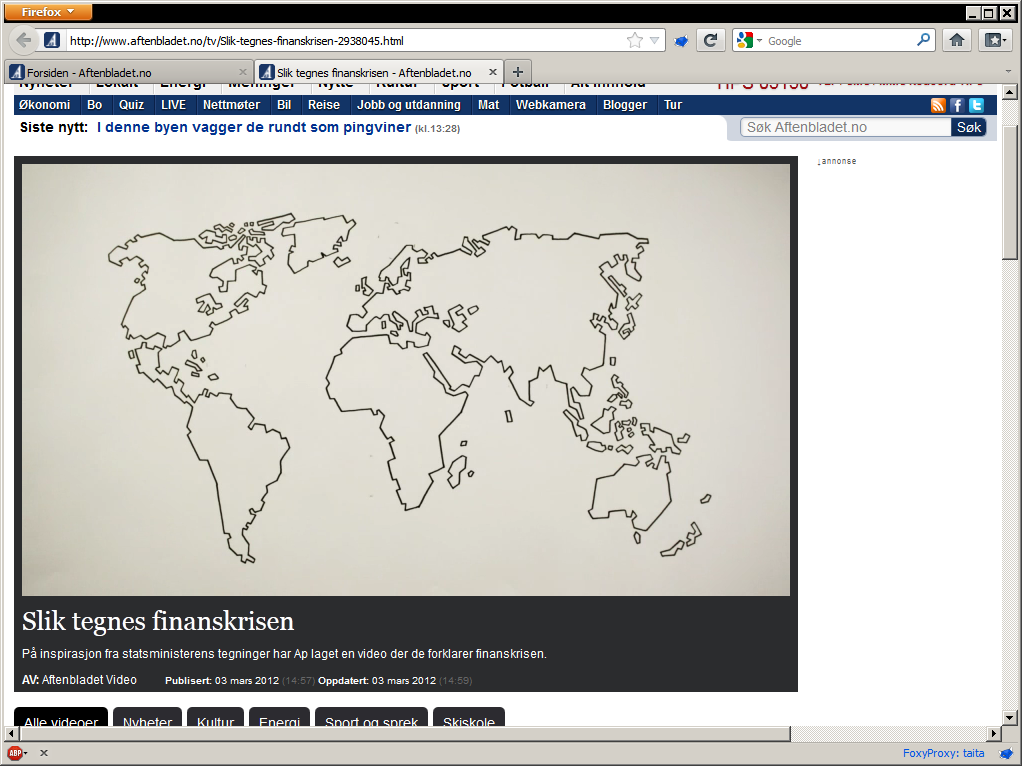Open the Facebook icon in navigation bar
The image size is (1022, 766).
coord(957,105)
